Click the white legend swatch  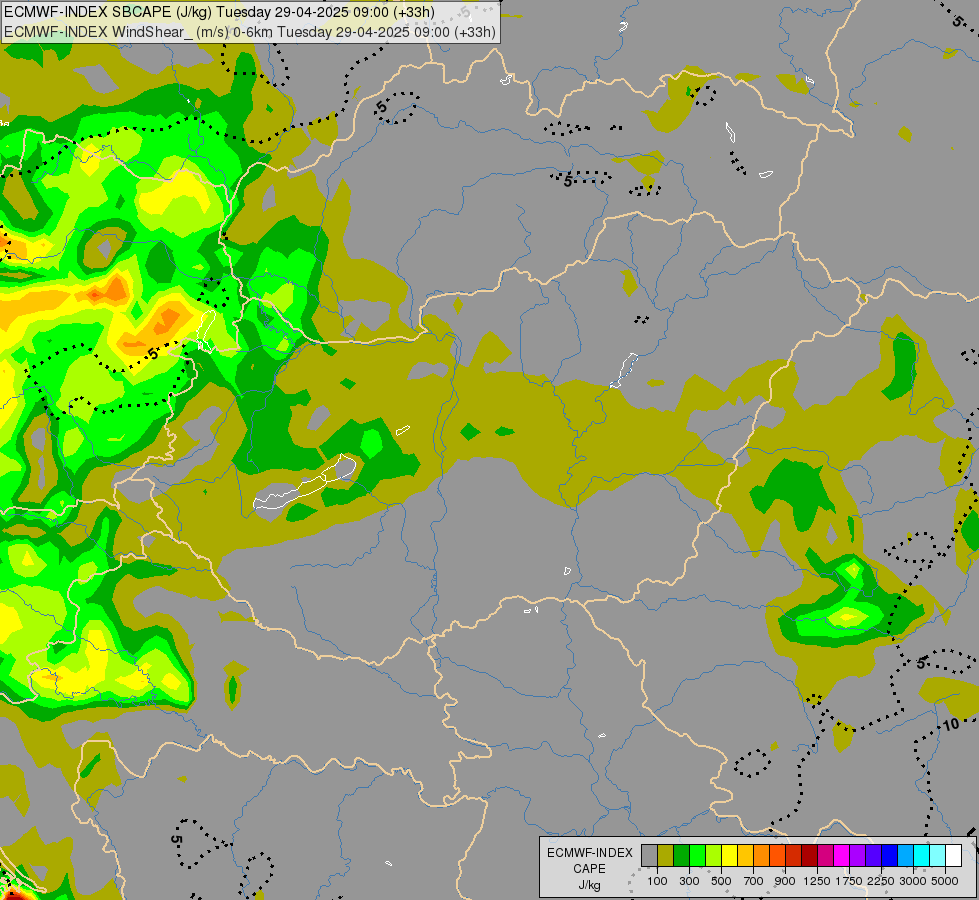[953, 856]
